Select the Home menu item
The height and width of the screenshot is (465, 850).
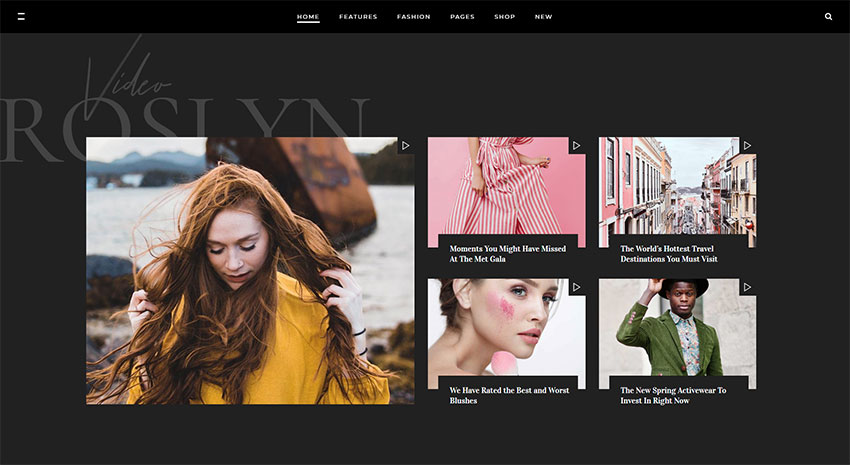point(308,17)
